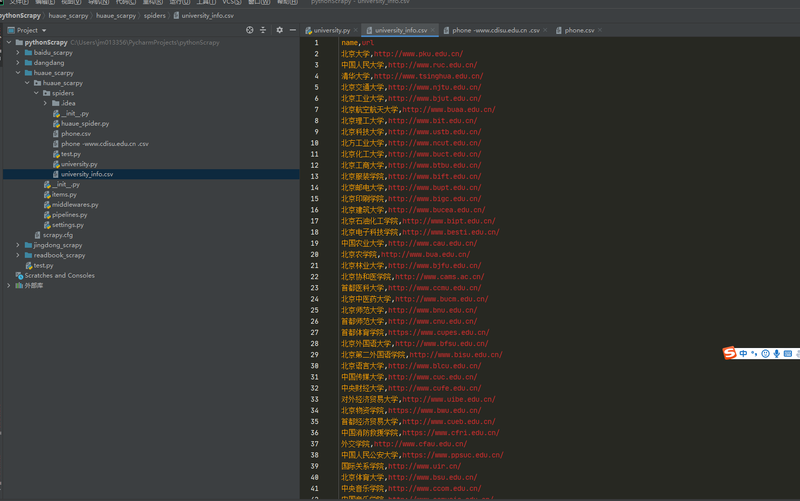Expand the dangdang folder
This screenshot has width=800, height=501.
pyautogui.click(x=18, y=63)
